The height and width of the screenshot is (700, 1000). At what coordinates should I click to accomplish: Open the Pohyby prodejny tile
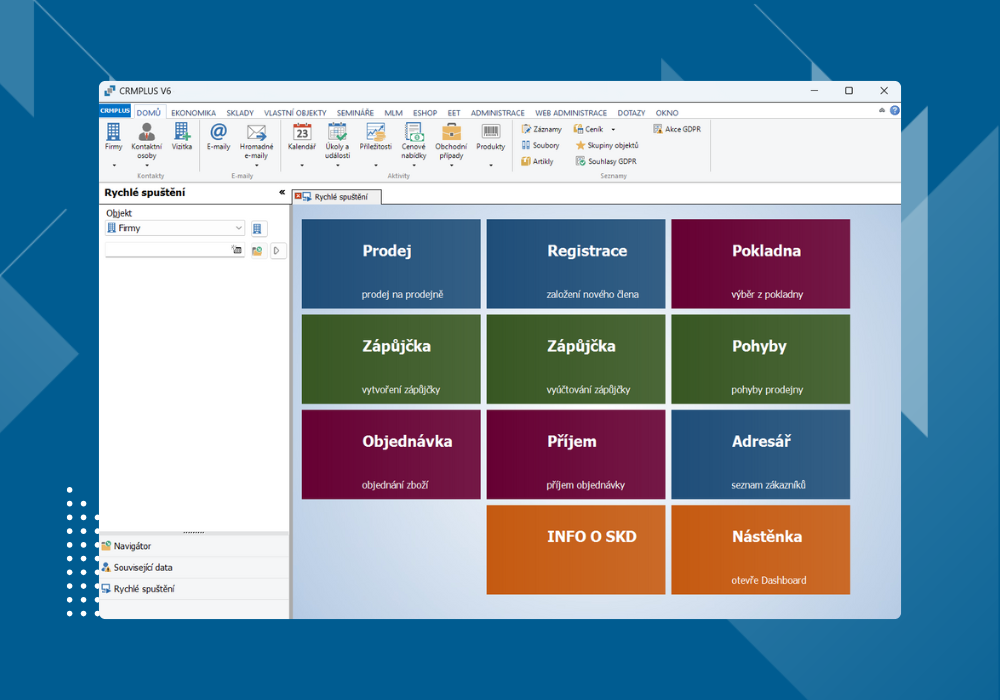click(x=761, y=359)
